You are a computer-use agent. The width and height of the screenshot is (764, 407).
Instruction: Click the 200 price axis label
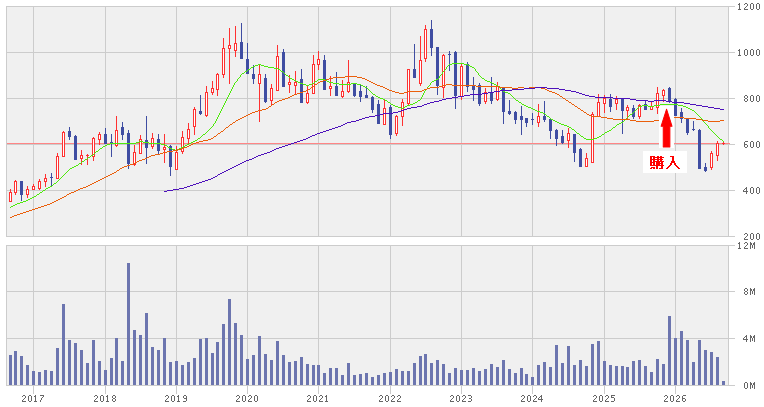pyautogui.click(x=751, y=236)
